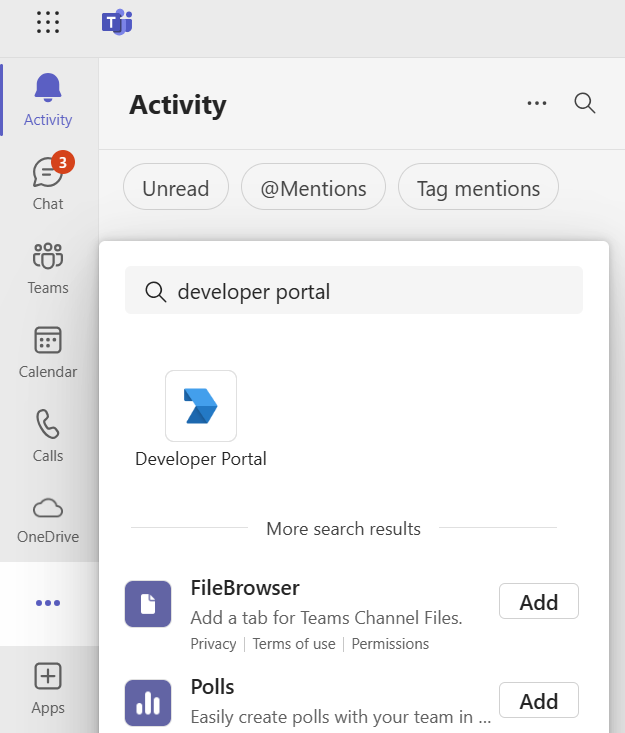Open more options in Activity header
The width and height of the screenshot is (625, 733).
tap(537, 103)
